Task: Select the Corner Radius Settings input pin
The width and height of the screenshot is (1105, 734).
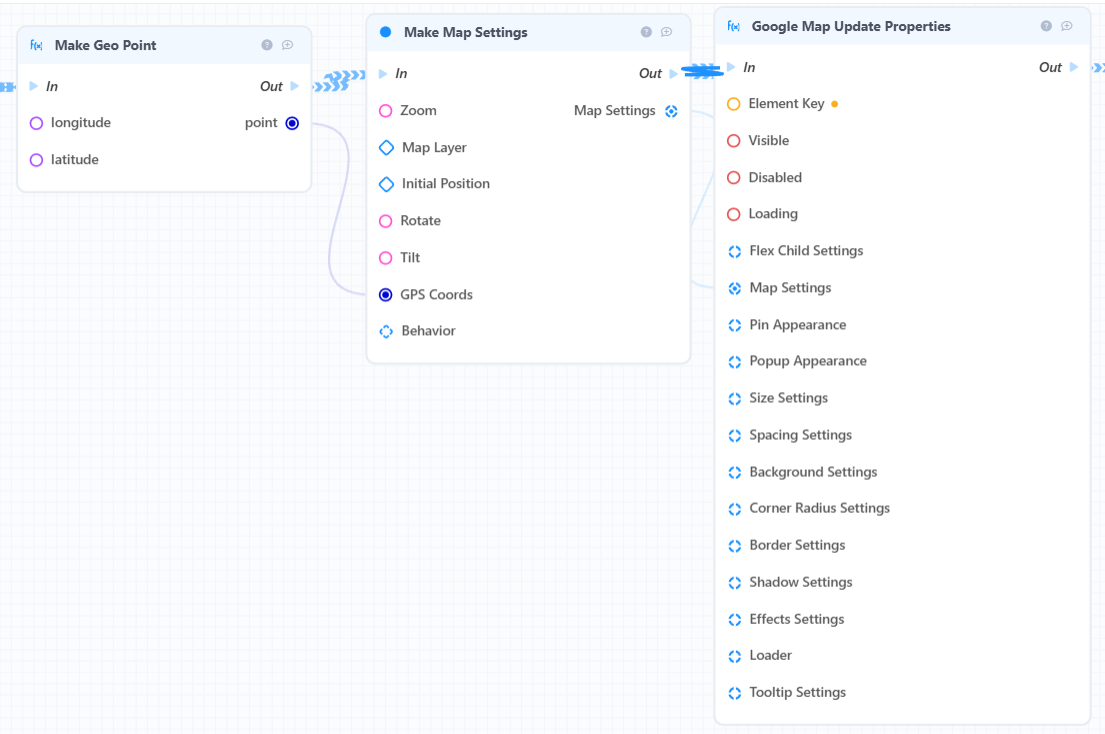Action: click(734, 509)
